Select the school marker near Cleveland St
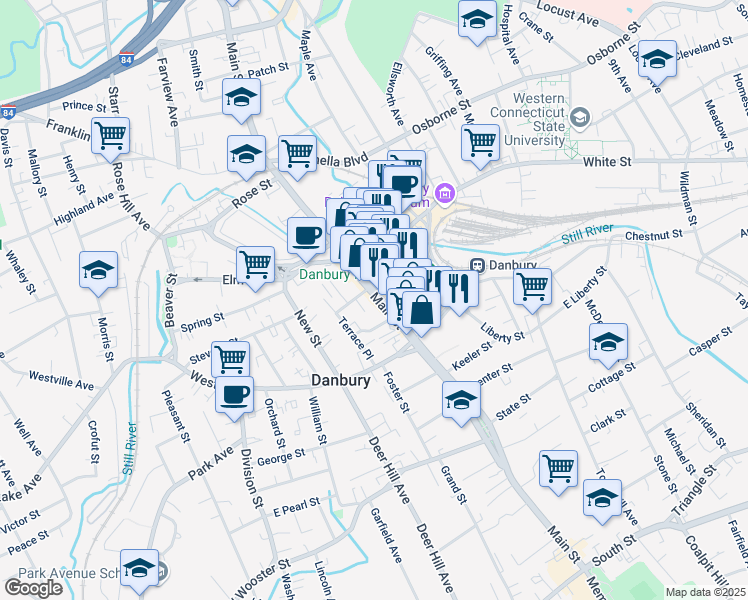This screenshot has width=748, height=600. 657,62
